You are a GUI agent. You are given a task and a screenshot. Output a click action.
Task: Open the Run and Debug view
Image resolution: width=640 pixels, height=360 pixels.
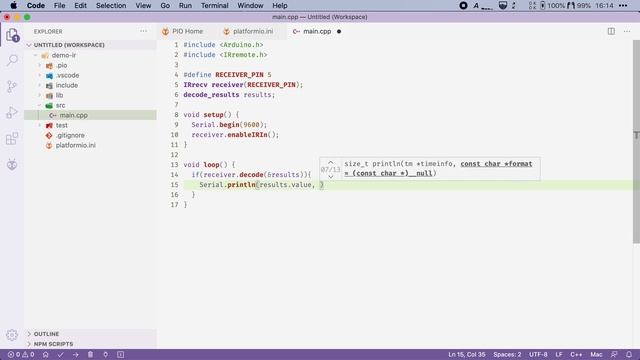click(12, 113)
